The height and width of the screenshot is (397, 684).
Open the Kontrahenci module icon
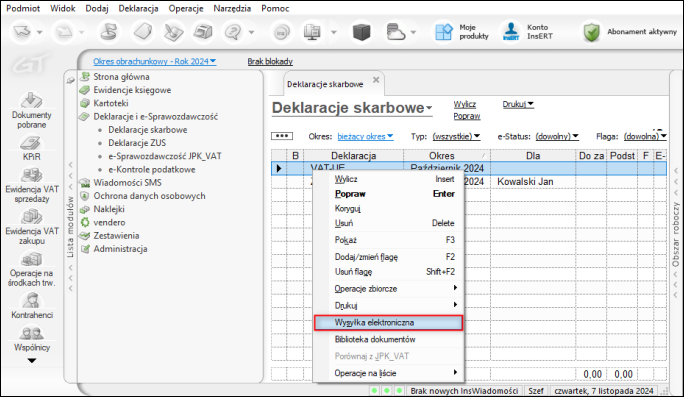31,301
